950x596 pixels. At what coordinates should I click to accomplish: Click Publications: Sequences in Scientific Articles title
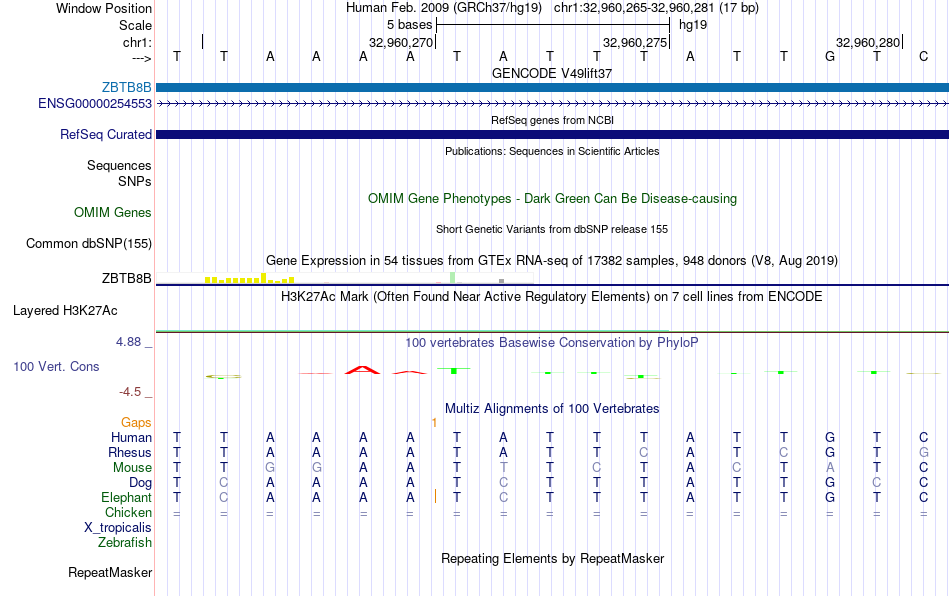tap(552, 151)
